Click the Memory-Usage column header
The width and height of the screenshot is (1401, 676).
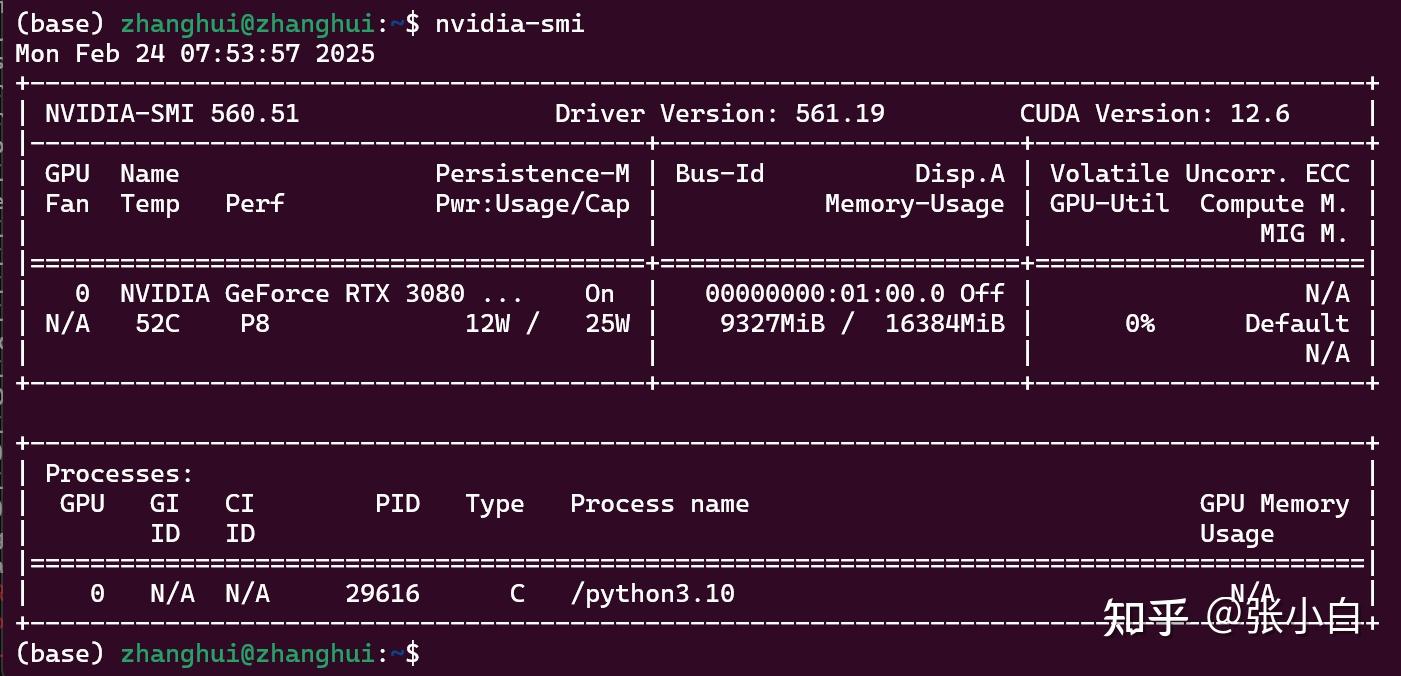click(914, 204)
